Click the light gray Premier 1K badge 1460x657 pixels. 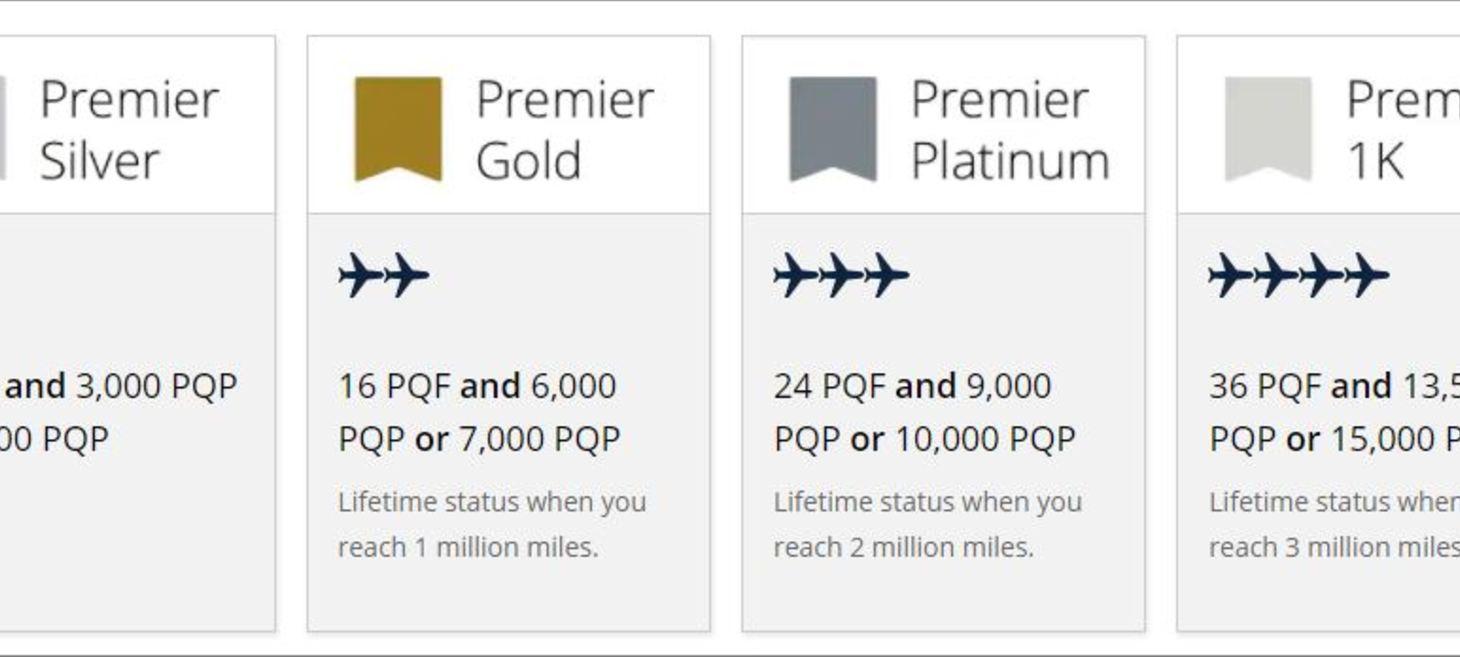point(1268,128)
